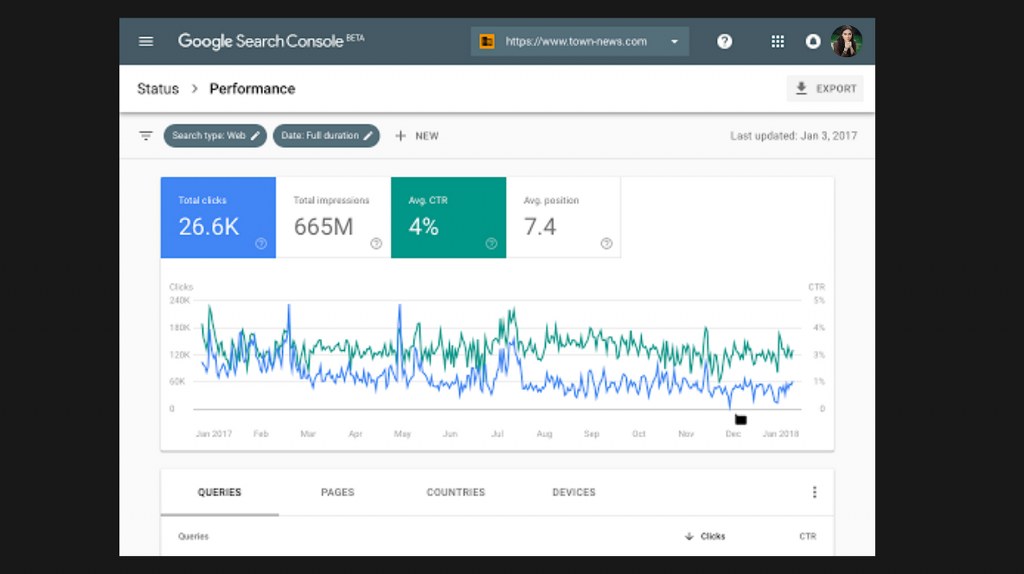Click the town-news.com site favicon
This screenshot has height=574, width=1024.
point(487,41)
